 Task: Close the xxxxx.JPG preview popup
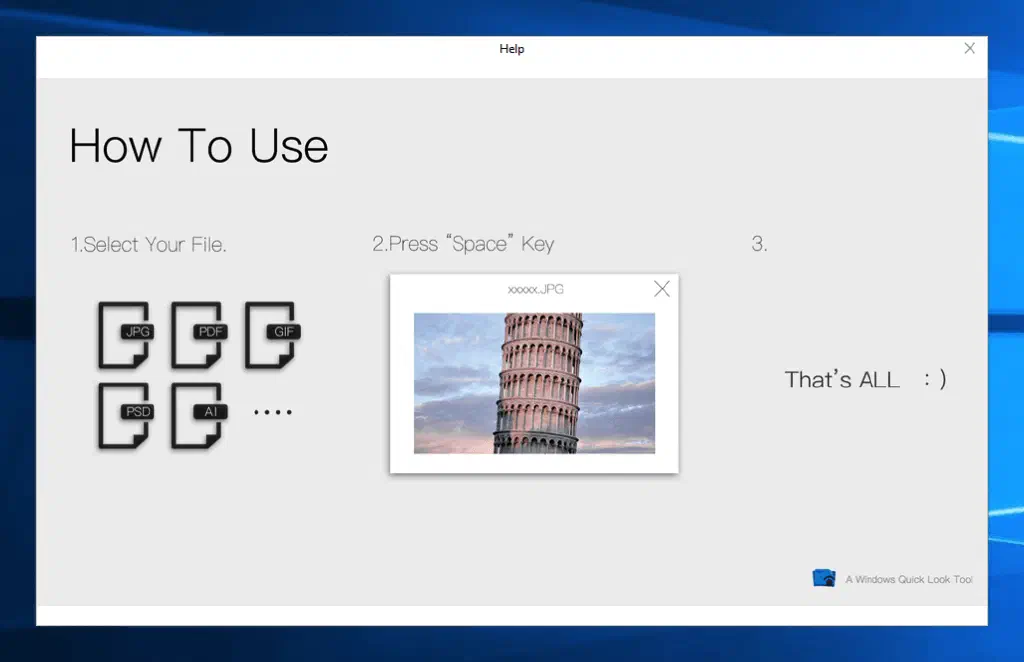point(661,289)
